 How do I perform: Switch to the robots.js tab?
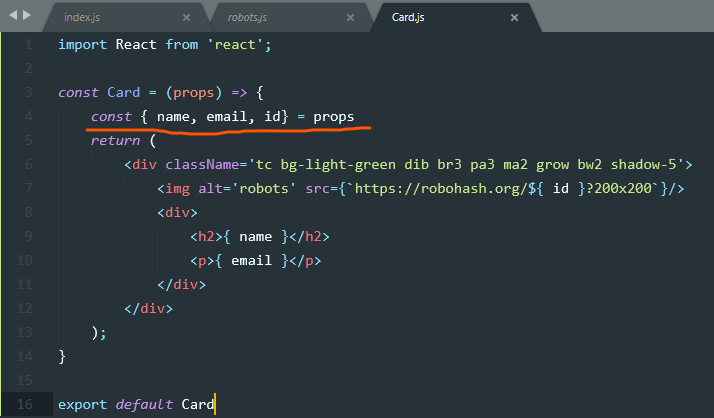pos(247,17)
